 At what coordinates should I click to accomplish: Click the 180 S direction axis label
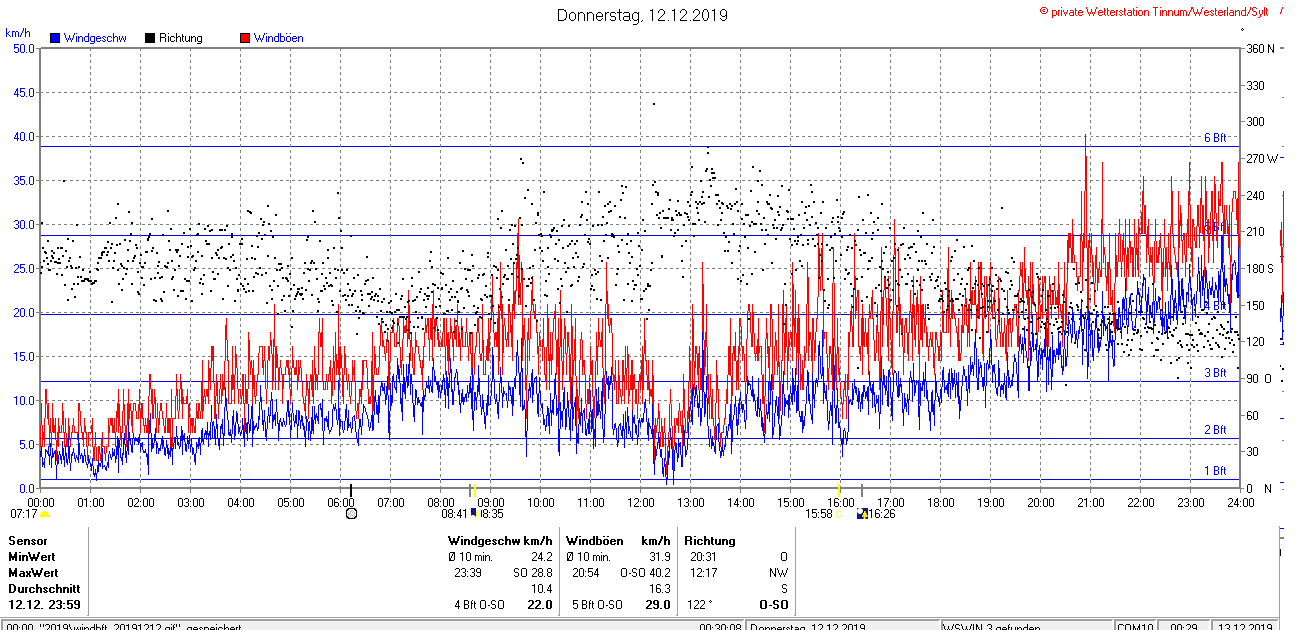(x=1260, y=269)
